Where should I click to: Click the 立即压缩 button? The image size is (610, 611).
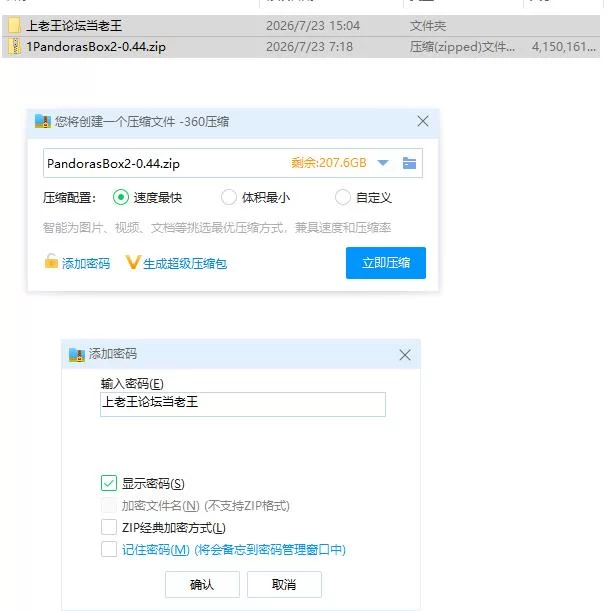(385, 263)
